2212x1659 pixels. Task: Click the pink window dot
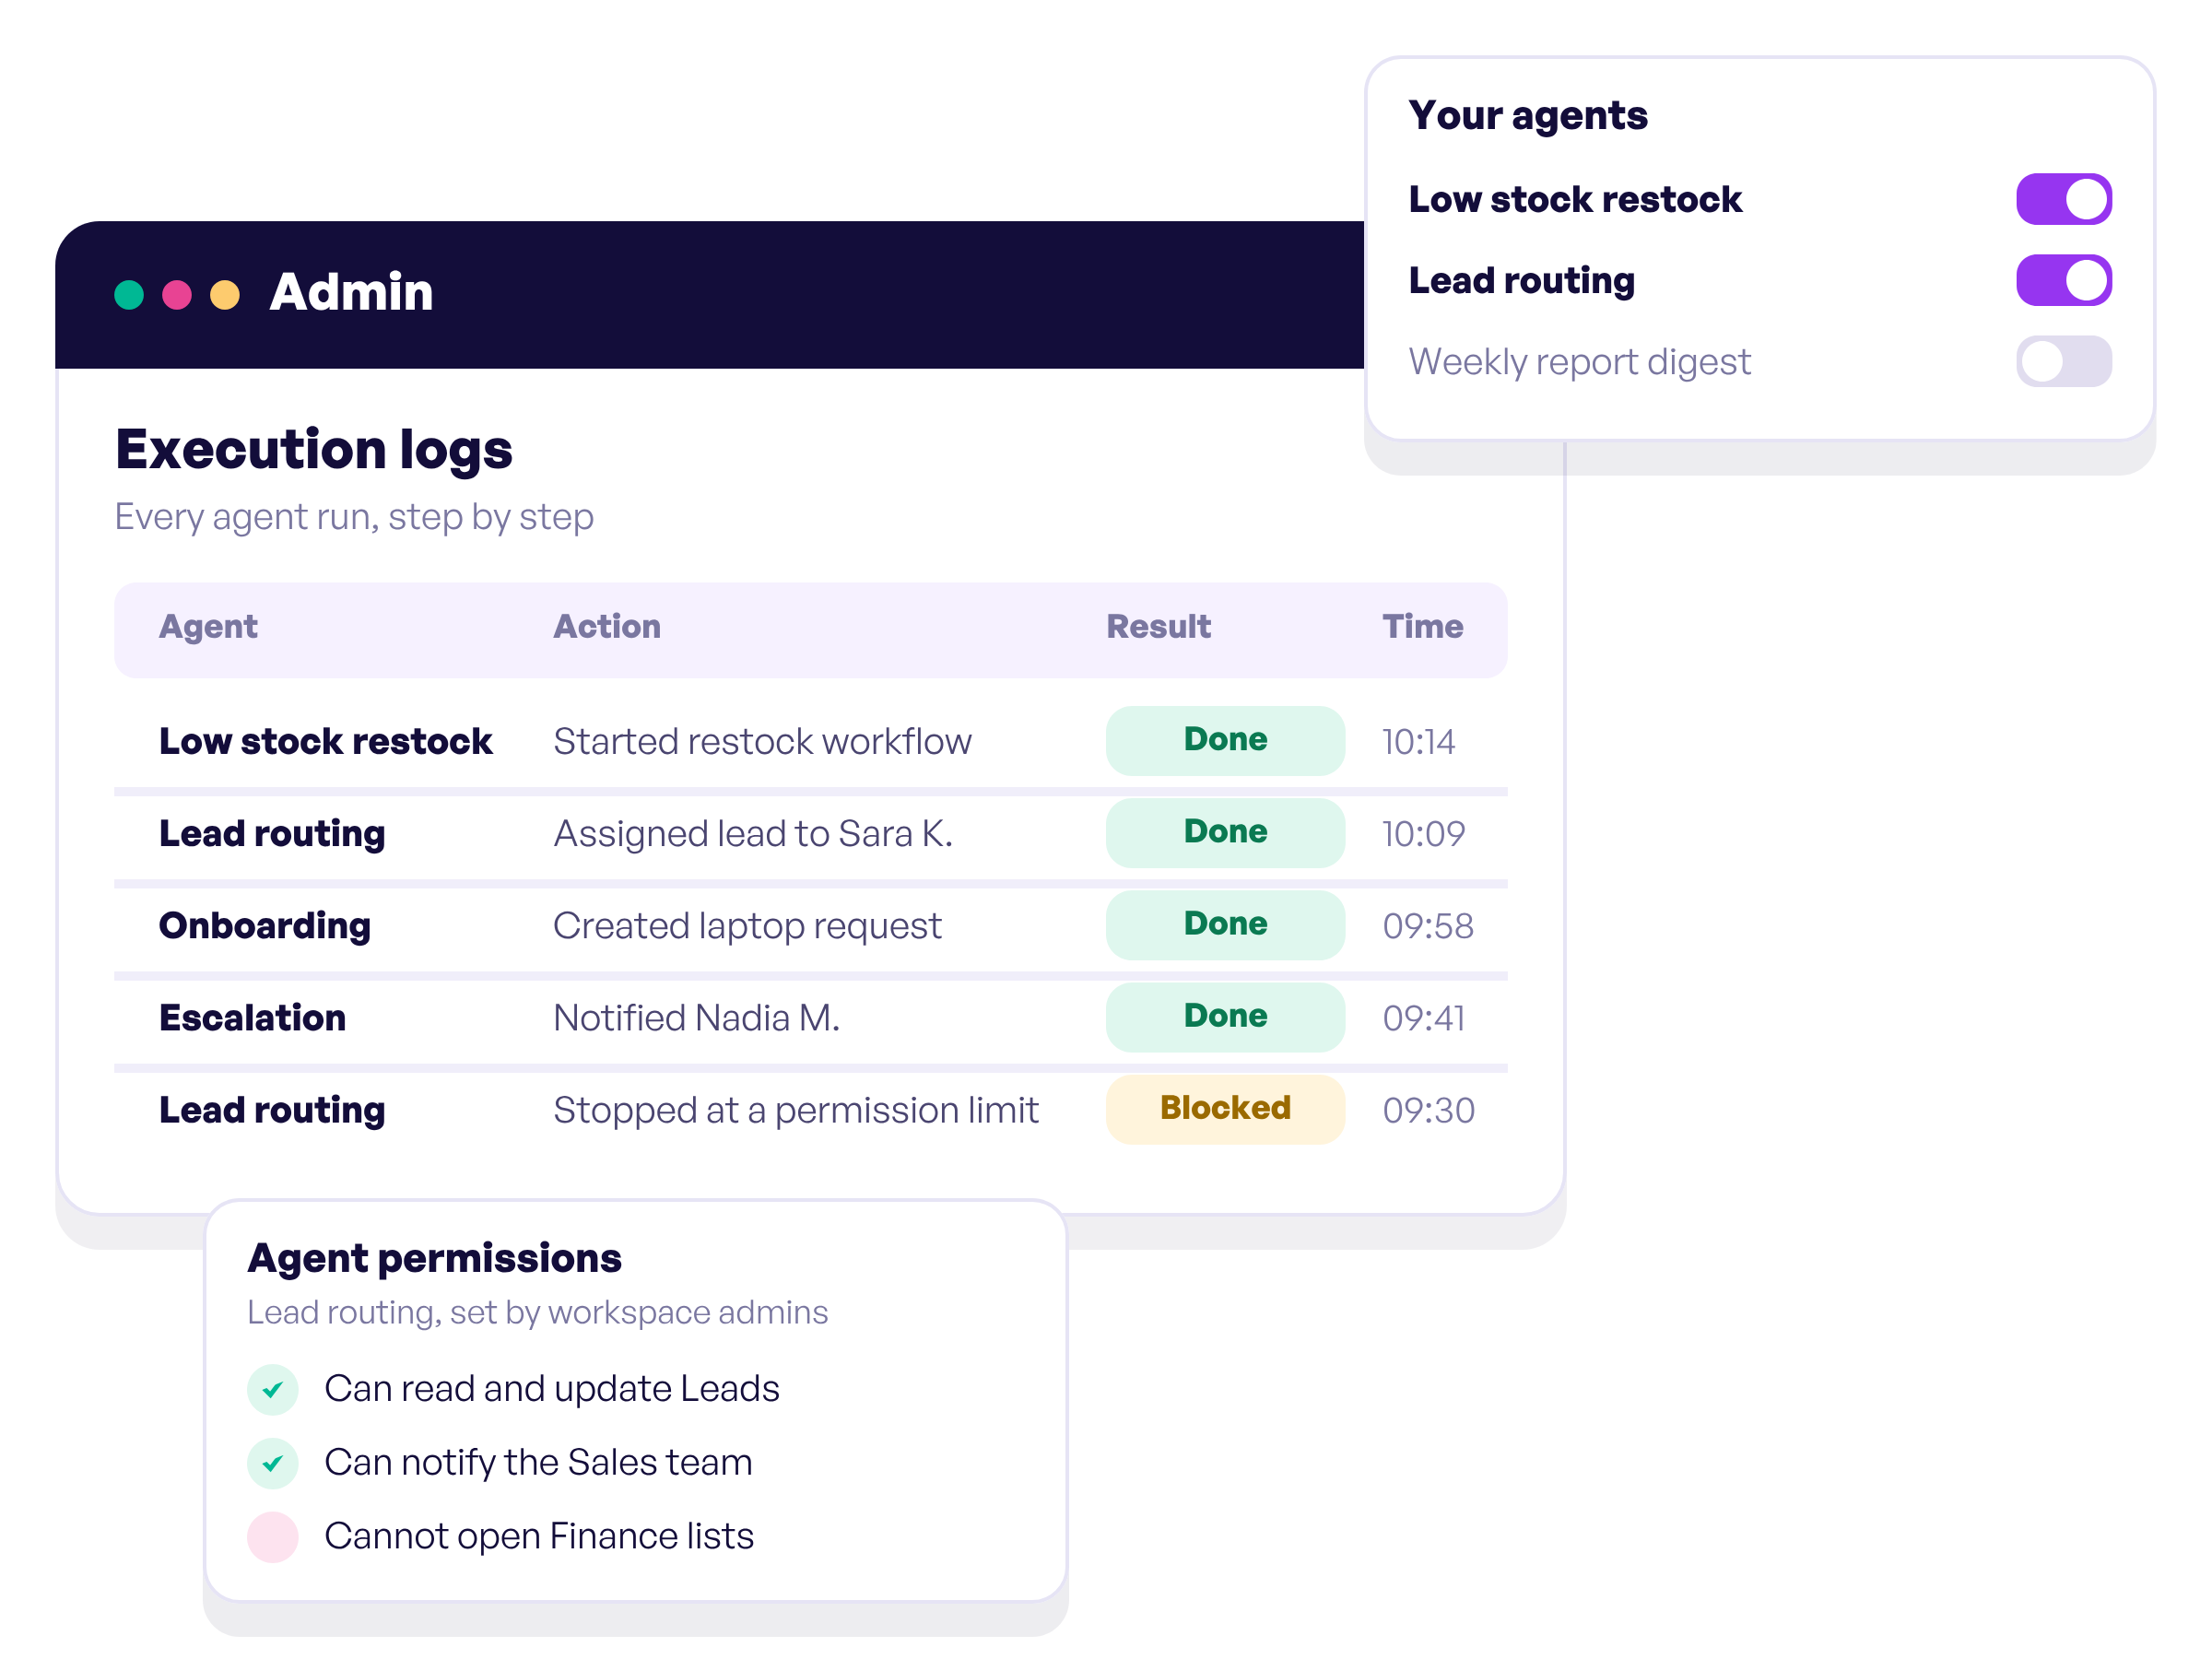(177, 295)
